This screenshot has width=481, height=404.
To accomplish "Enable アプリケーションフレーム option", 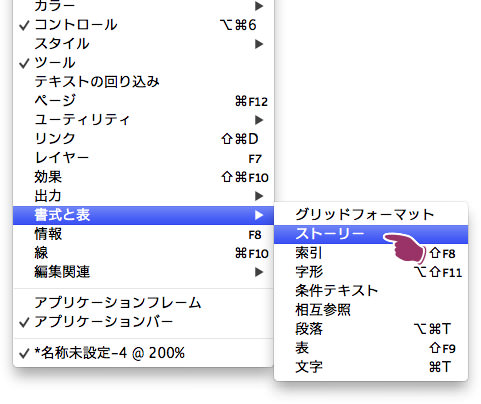I will coord(143,303).
